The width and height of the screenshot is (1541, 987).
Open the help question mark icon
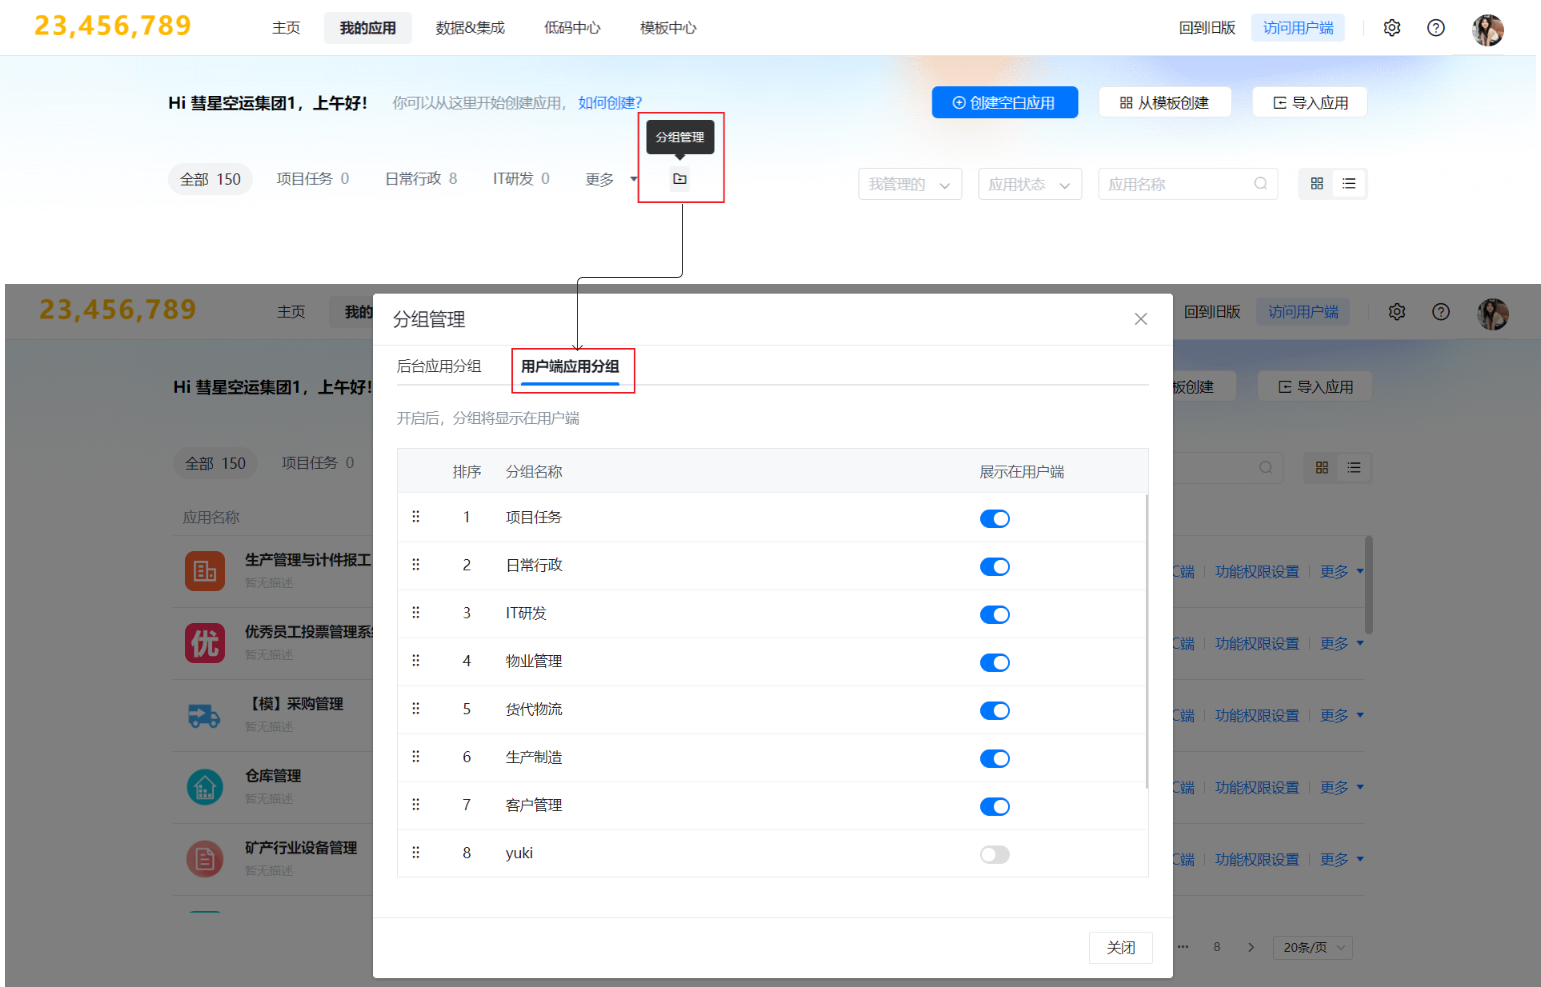coord(1435,28)
